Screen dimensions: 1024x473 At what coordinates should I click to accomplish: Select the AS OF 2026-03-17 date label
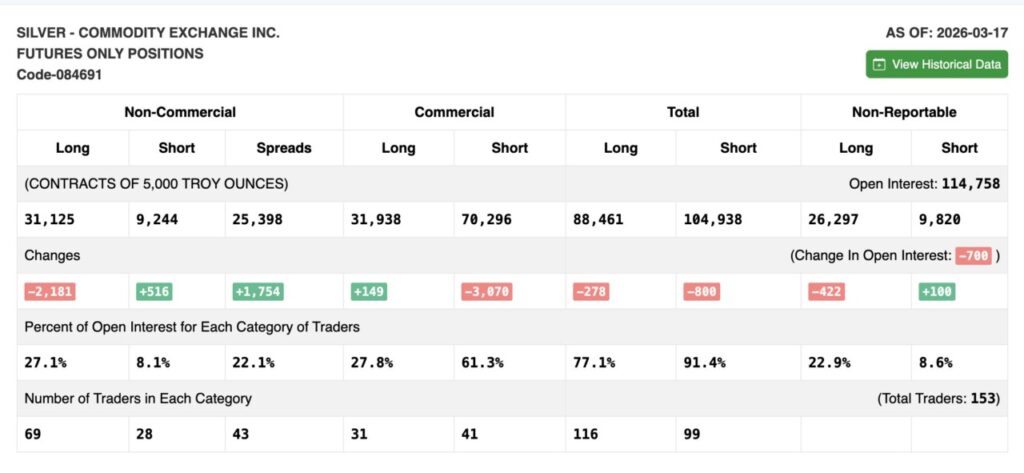(x=946, y=32)
